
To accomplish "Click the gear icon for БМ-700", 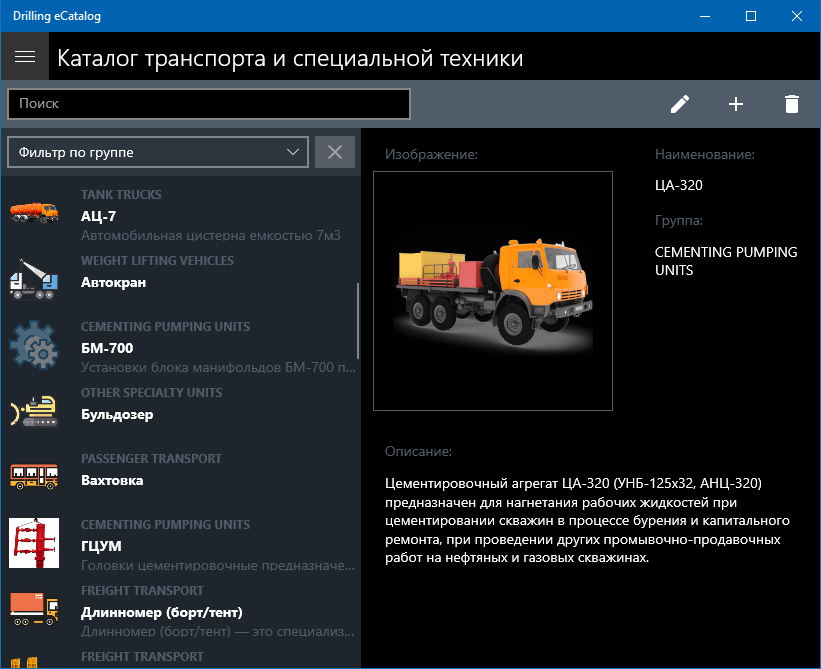I will pos(34,345).
